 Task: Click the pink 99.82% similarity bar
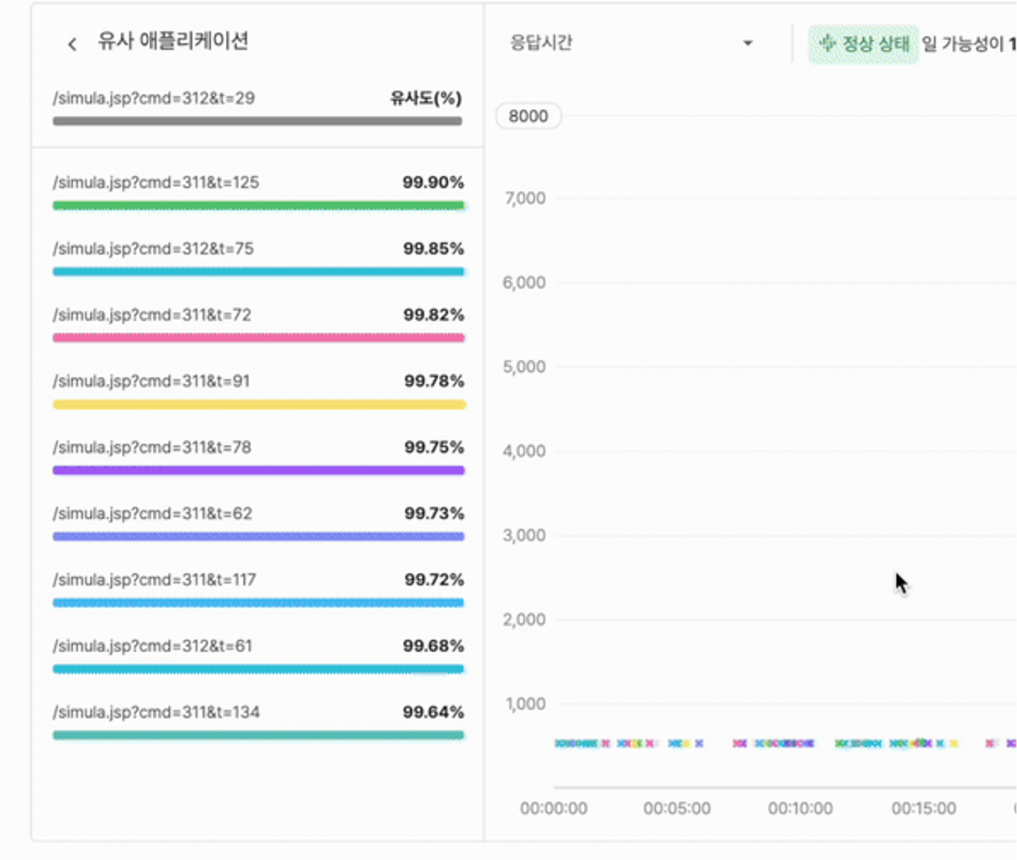258,338
